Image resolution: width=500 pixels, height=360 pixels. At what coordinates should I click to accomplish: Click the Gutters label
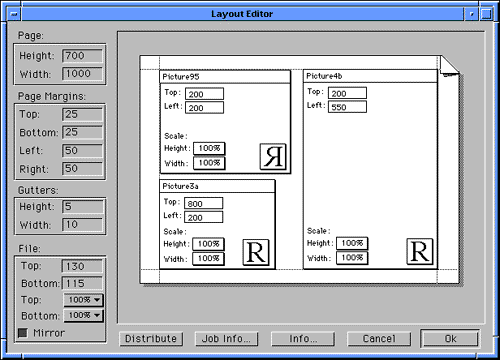(x=38, y=190)
